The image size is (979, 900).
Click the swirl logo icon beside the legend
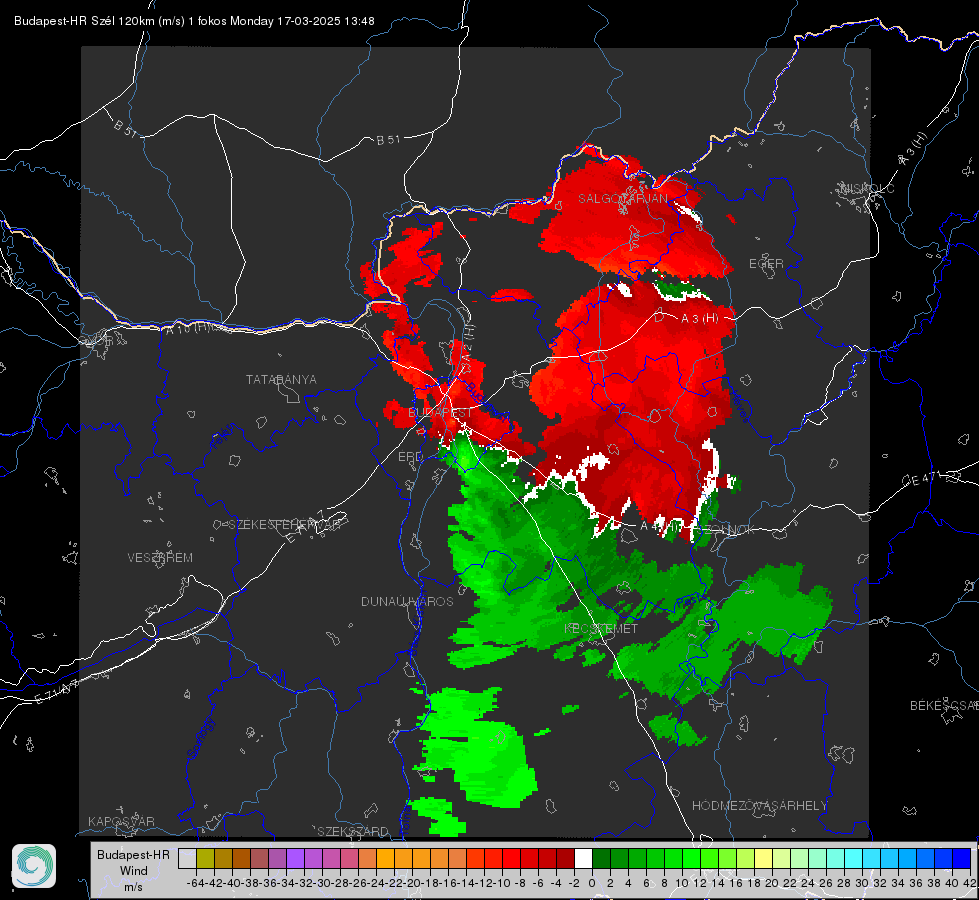[x=34, y=866]
